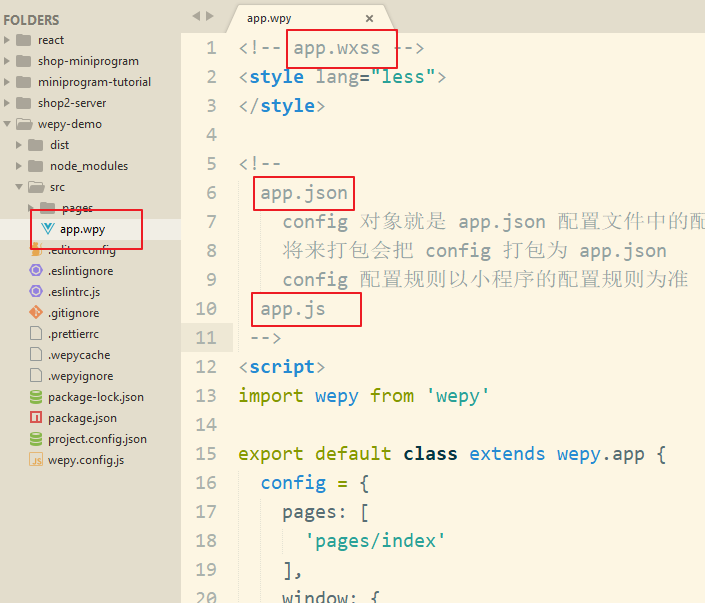Open package-lock.json file
The width and height of the screenshot is (705, 603).
coord(95,397)
